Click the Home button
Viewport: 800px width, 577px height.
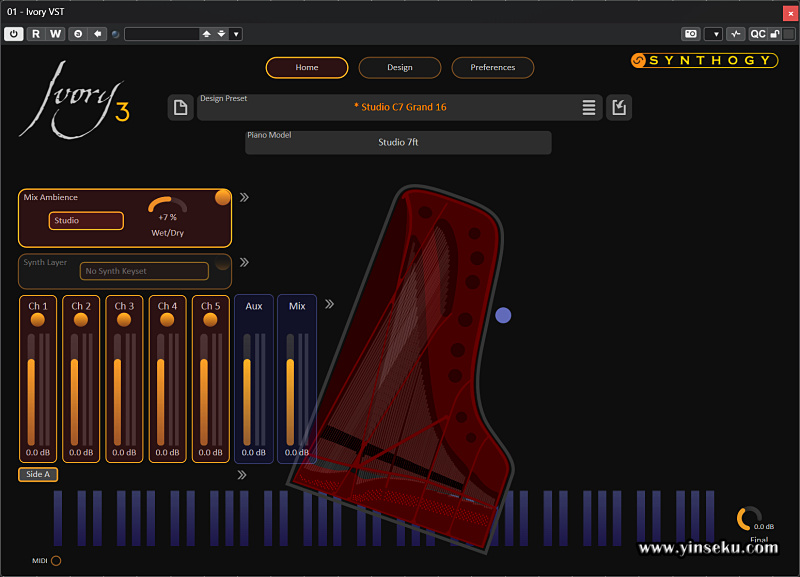click(307, 68)
